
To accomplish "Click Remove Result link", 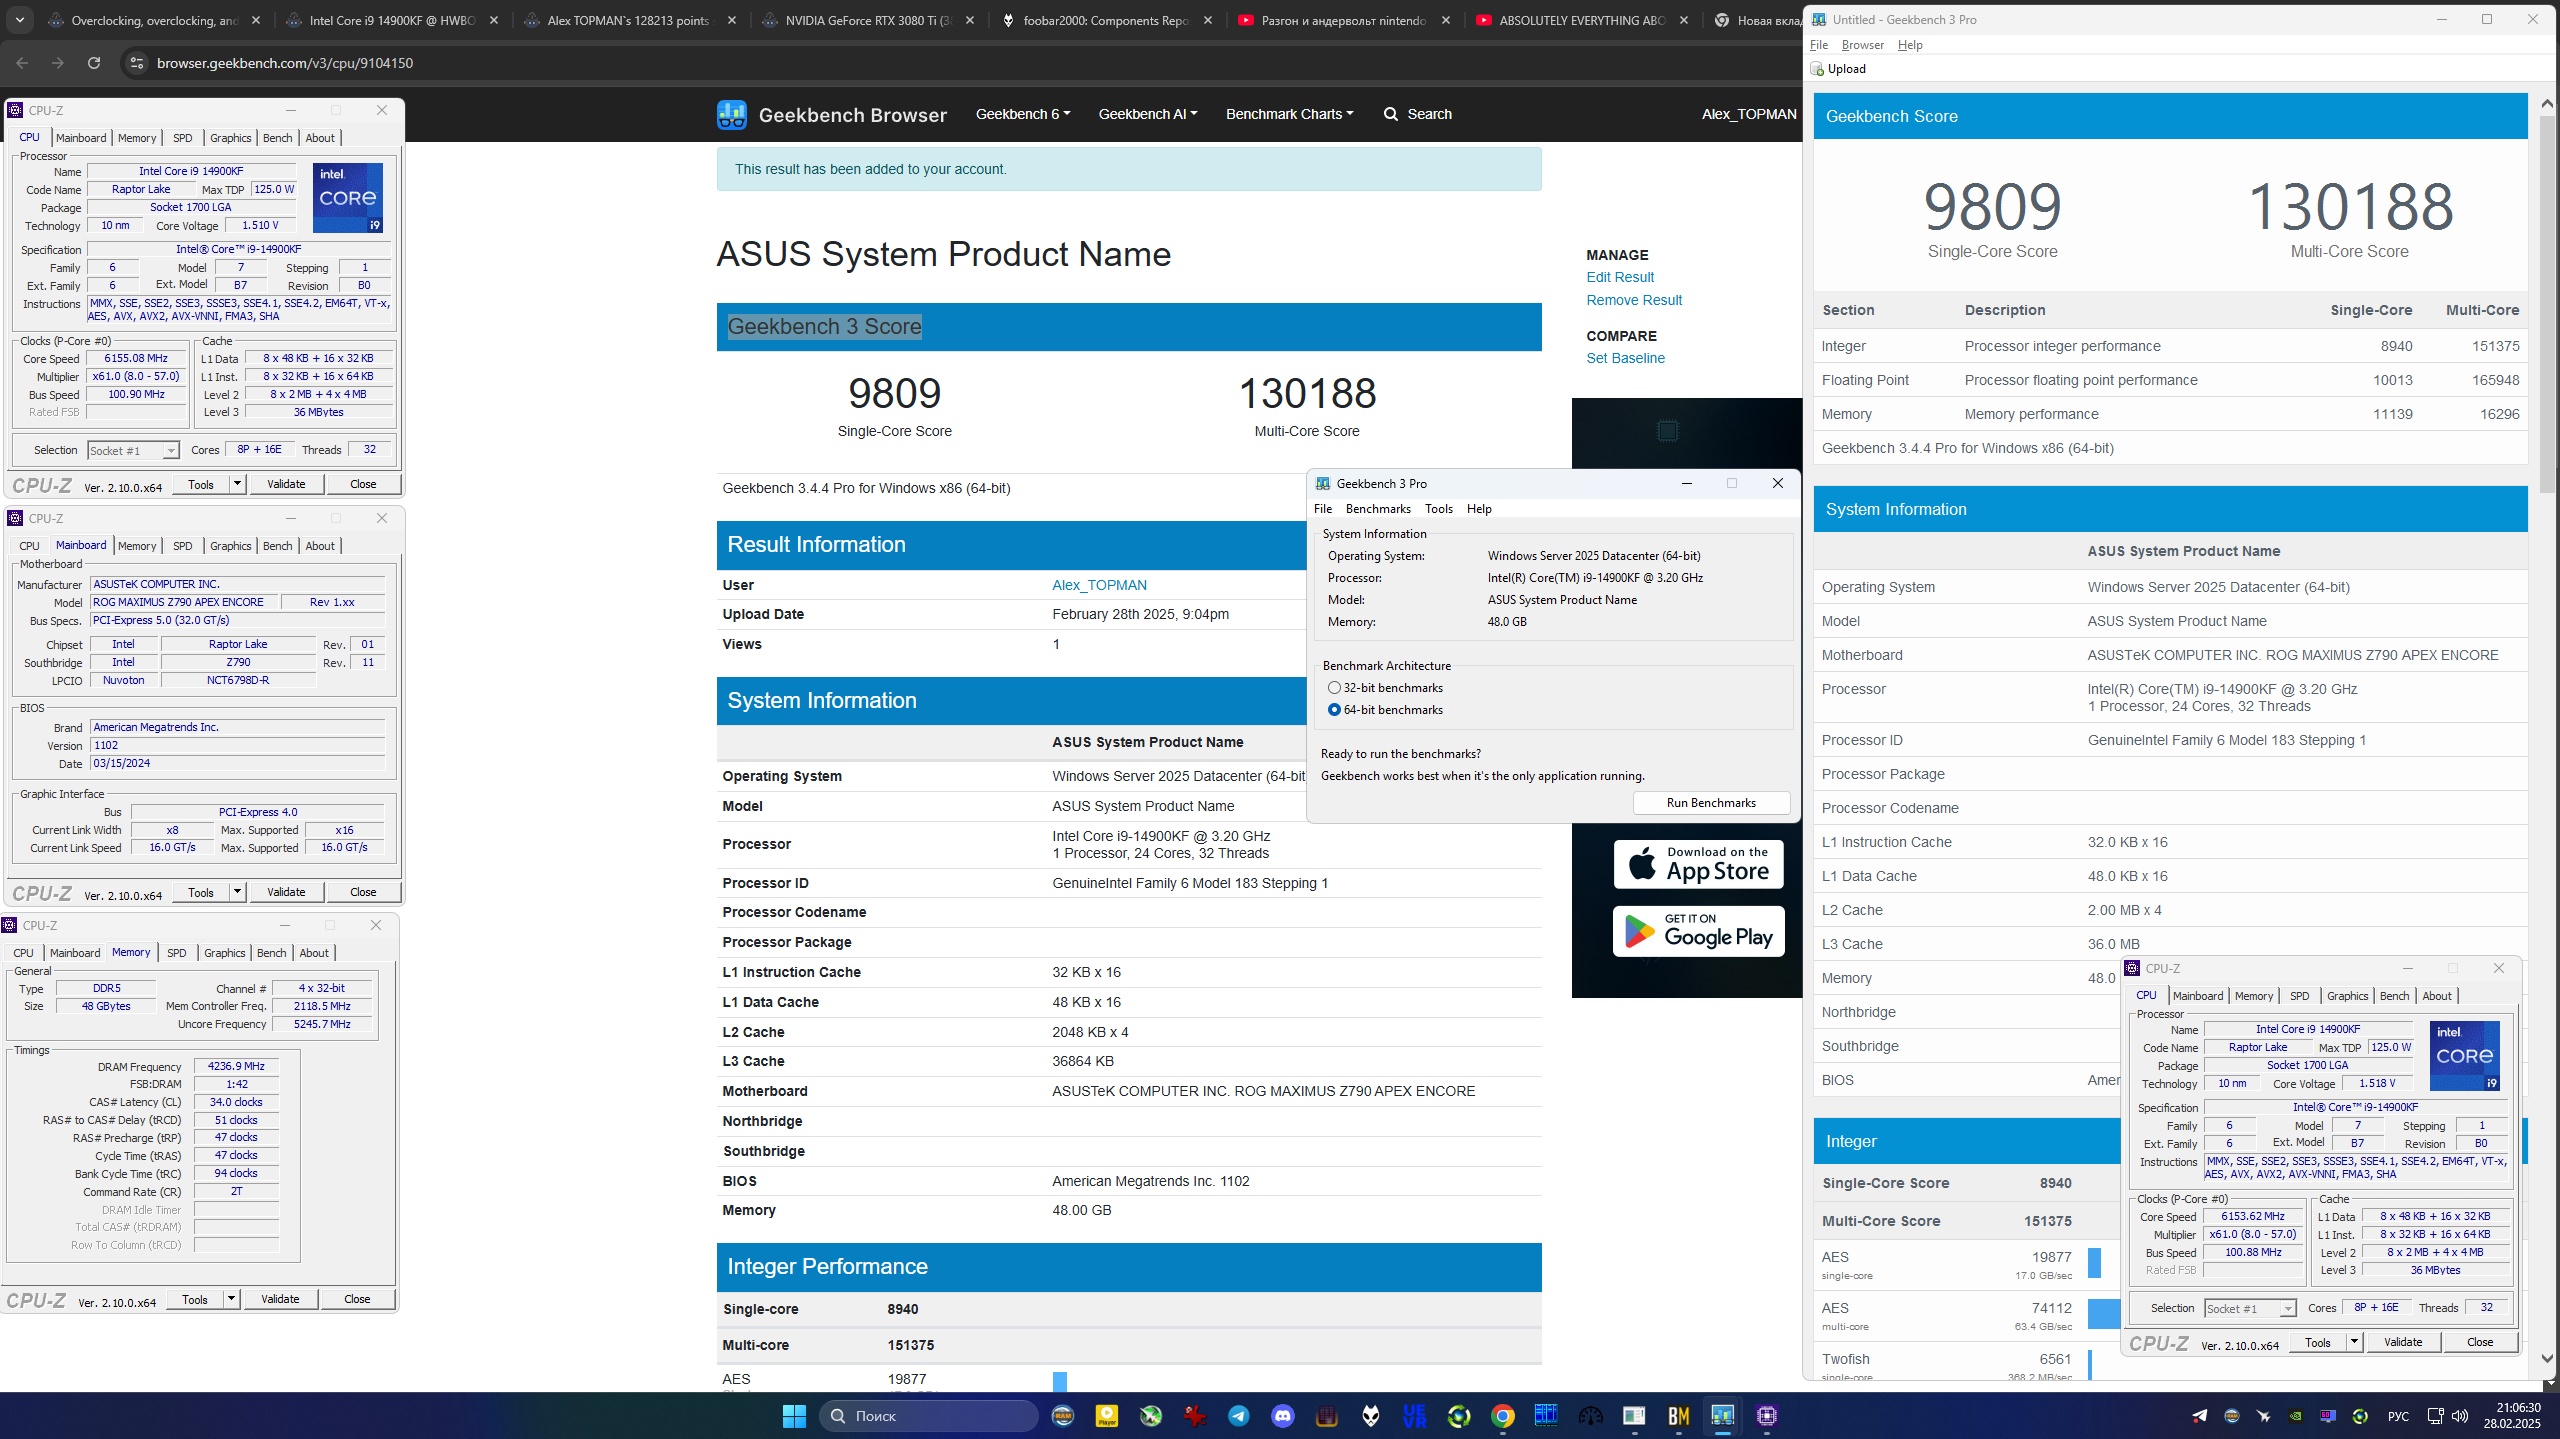I will click(x=1634, y=300).
